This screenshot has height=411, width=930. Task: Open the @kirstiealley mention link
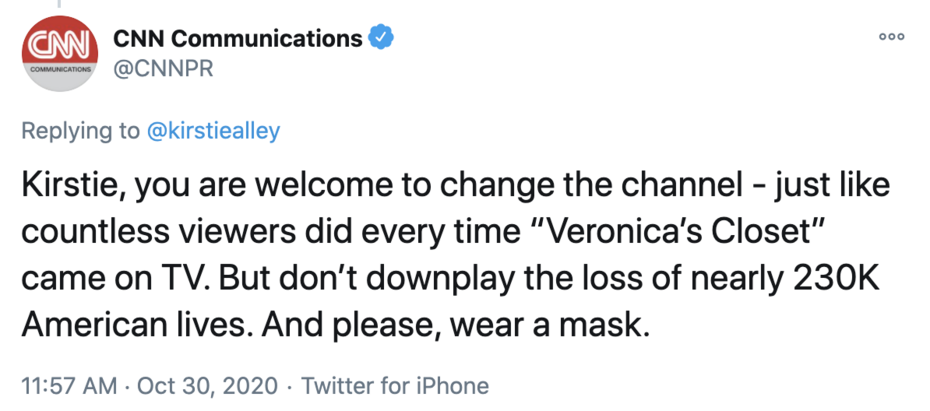click(213, 132)
